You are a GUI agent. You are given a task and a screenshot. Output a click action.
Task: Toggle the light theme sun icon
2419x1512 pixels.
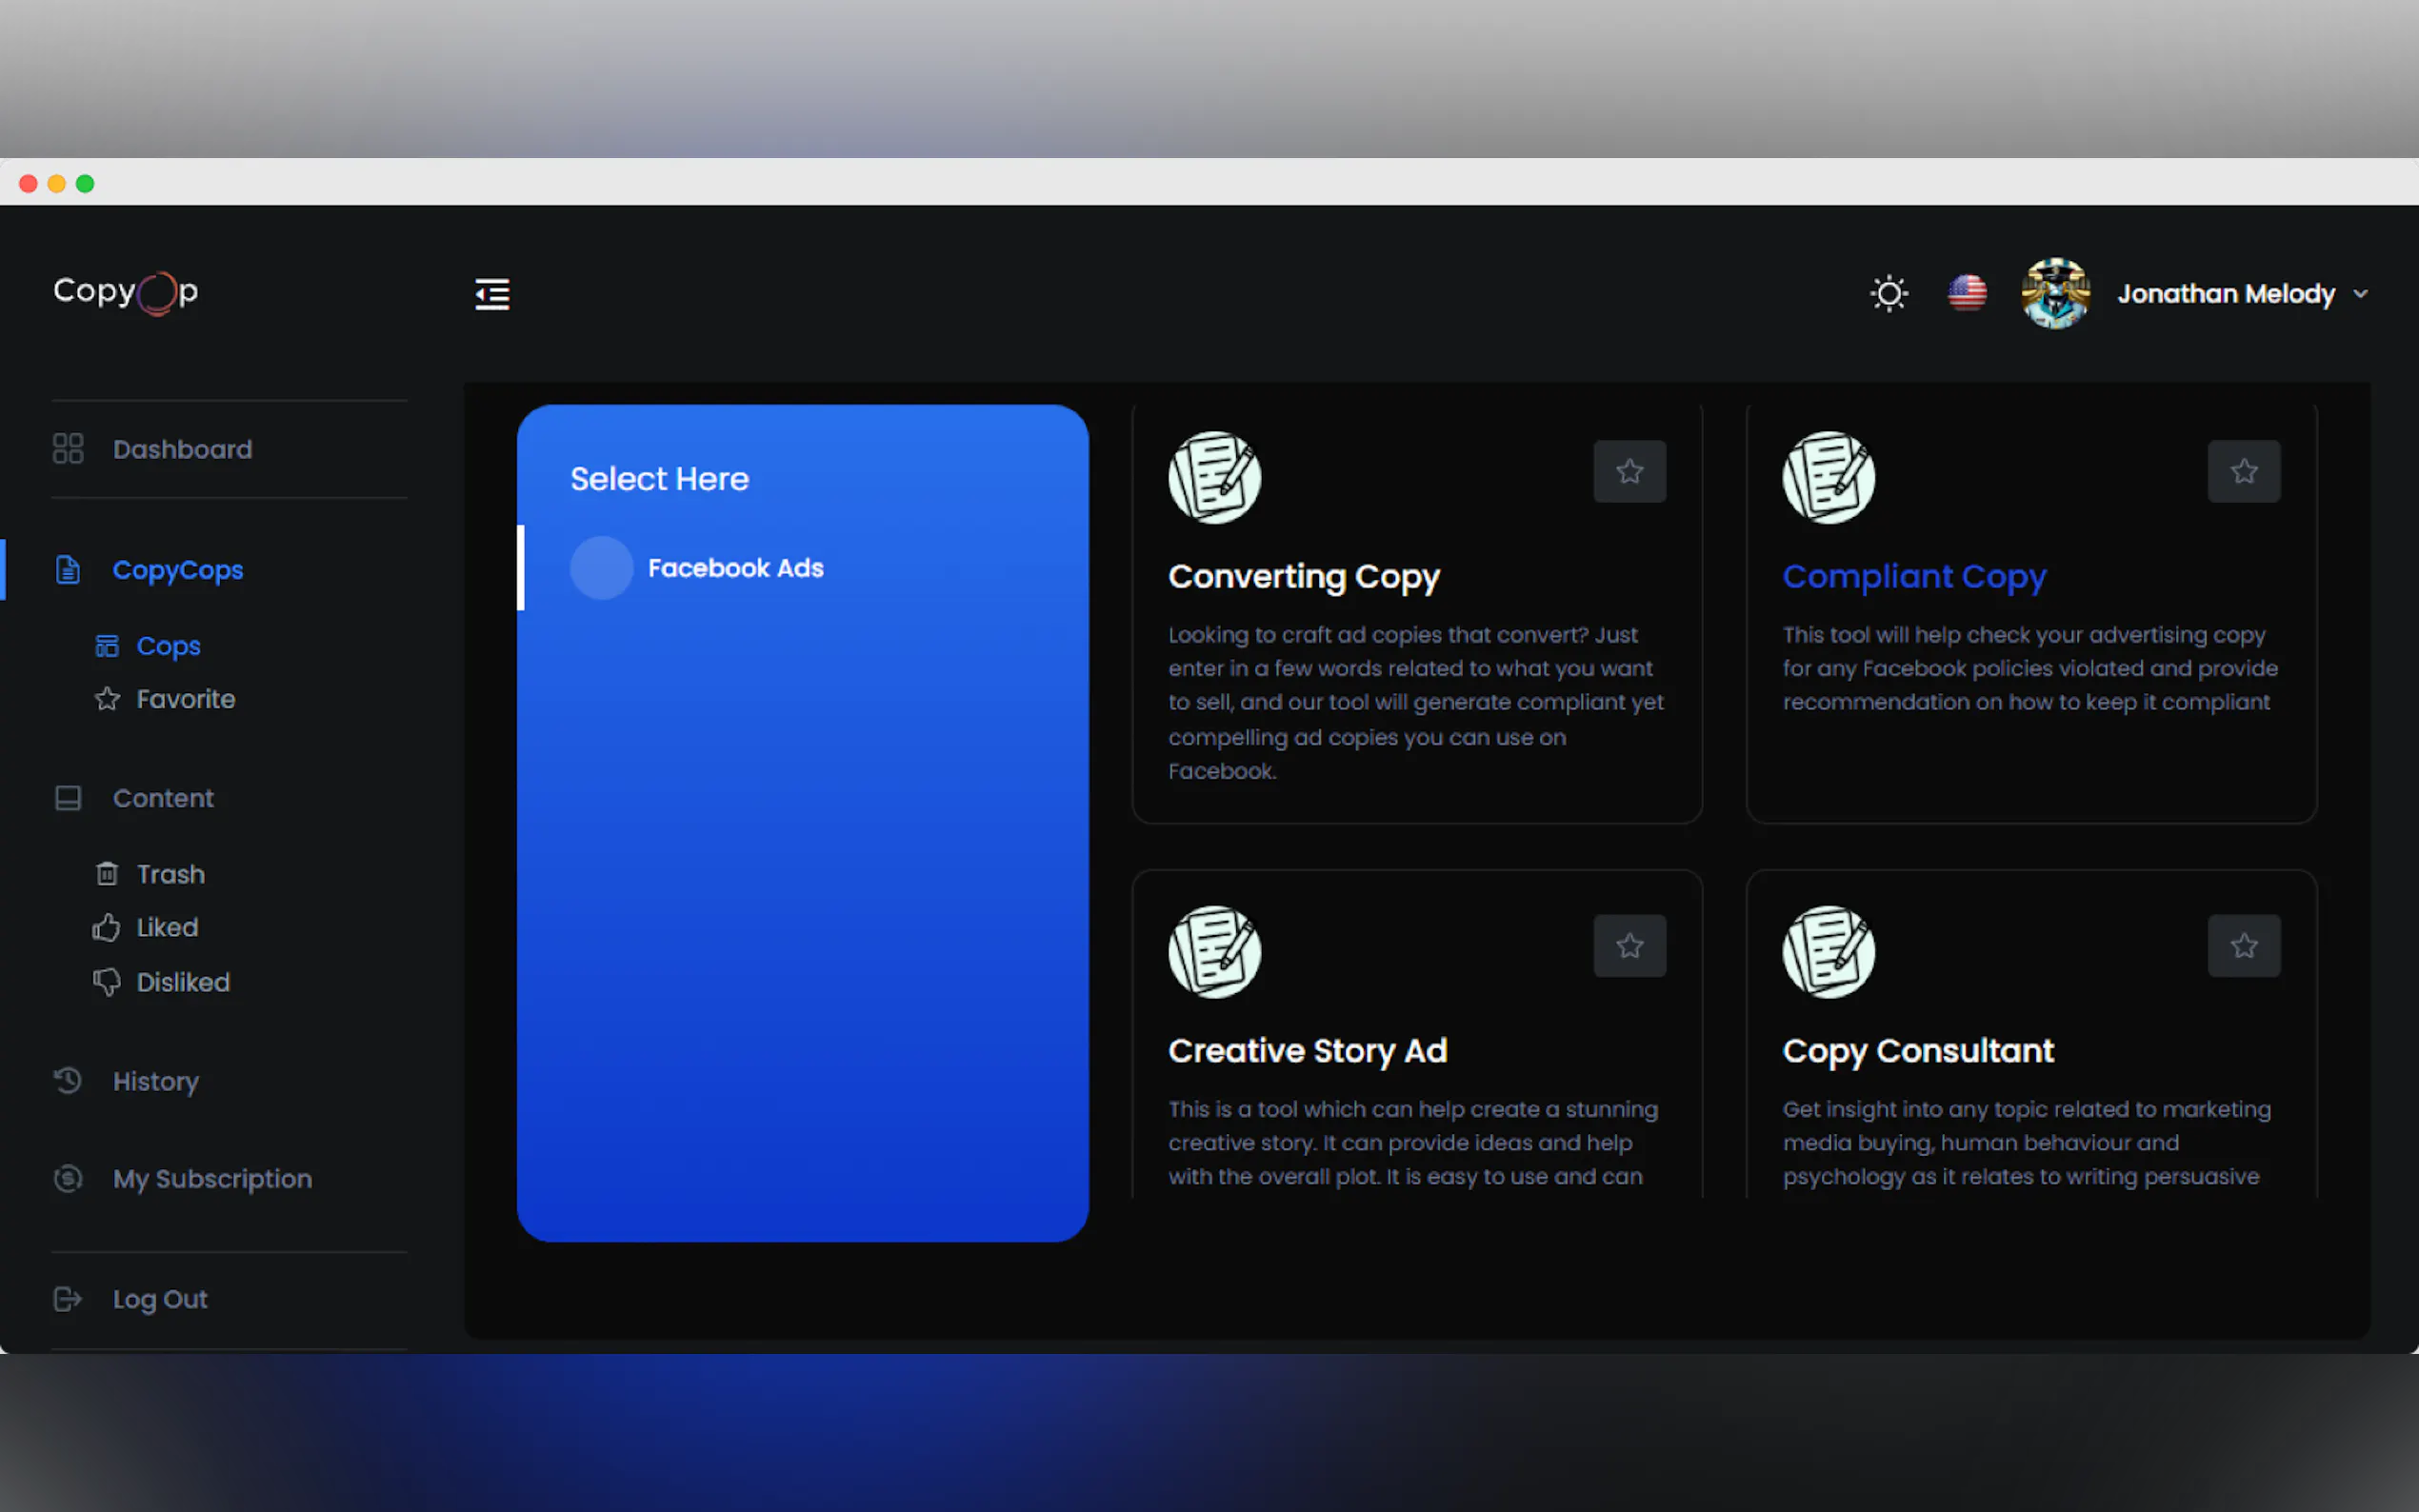[x=1888, y=293]
